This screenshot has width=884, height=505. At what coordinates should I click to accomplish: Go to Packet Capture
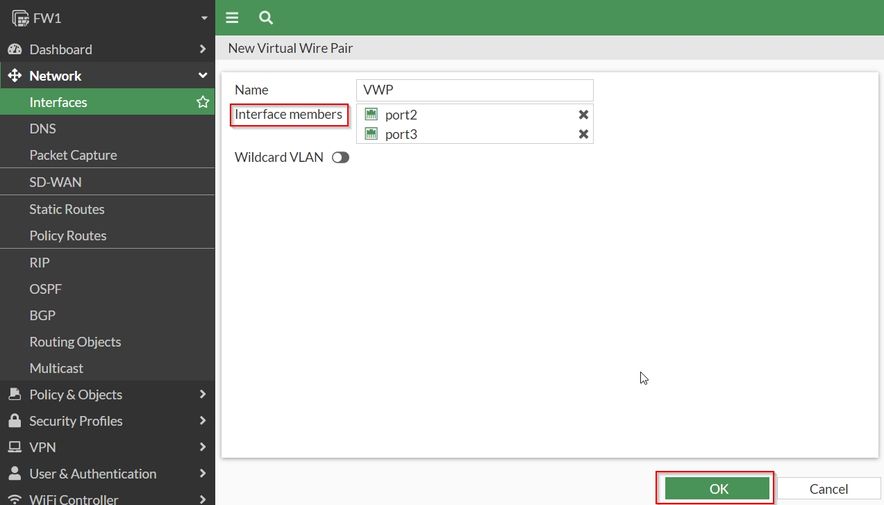tap(107, 155)
